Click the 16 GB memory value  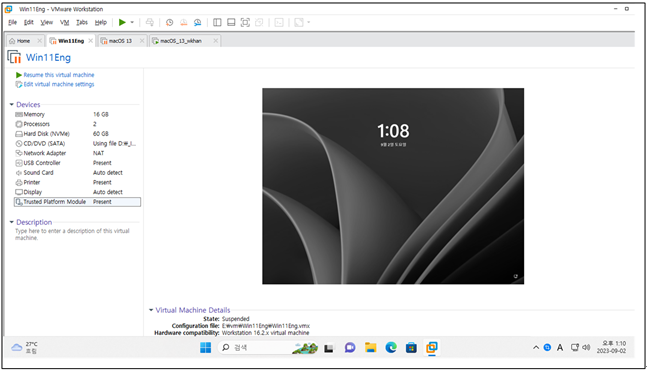pos(101,114)
